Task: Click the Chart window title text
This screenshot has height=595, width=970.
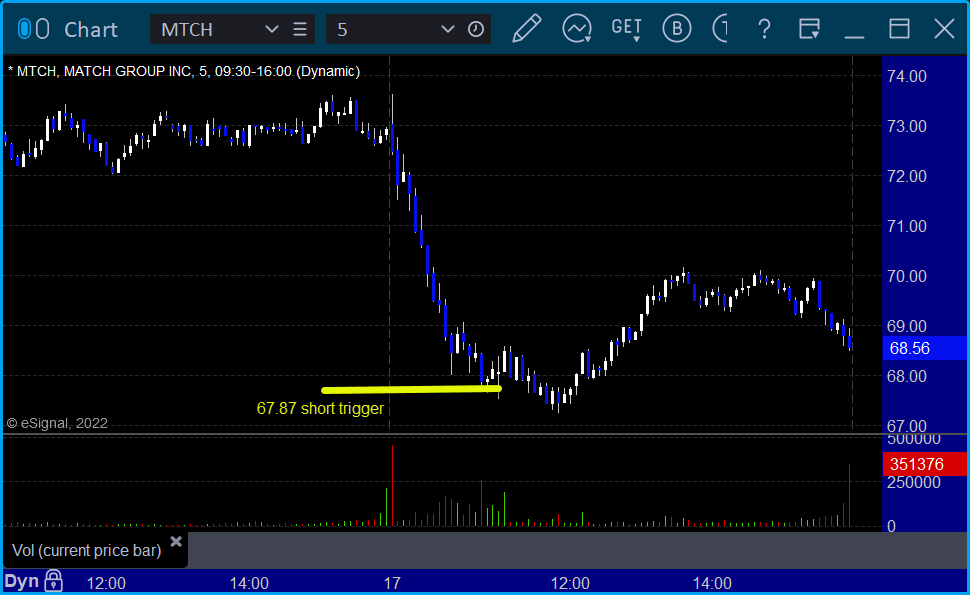Action: coord(91,29)
